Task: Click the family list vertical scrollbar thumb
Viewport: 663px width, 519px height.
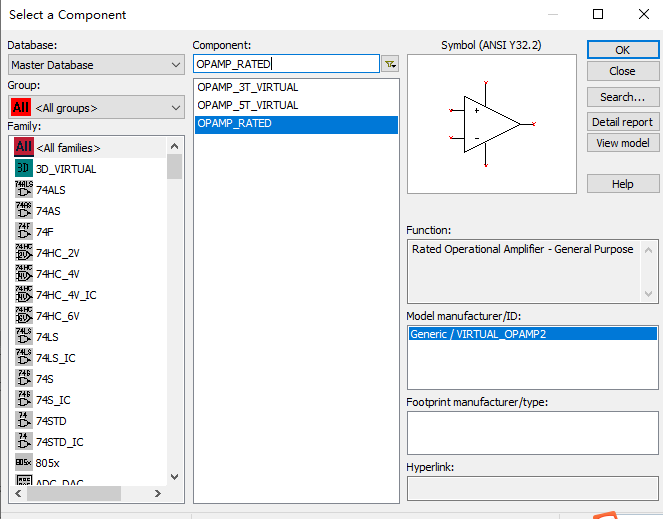Action: point(175,167)
